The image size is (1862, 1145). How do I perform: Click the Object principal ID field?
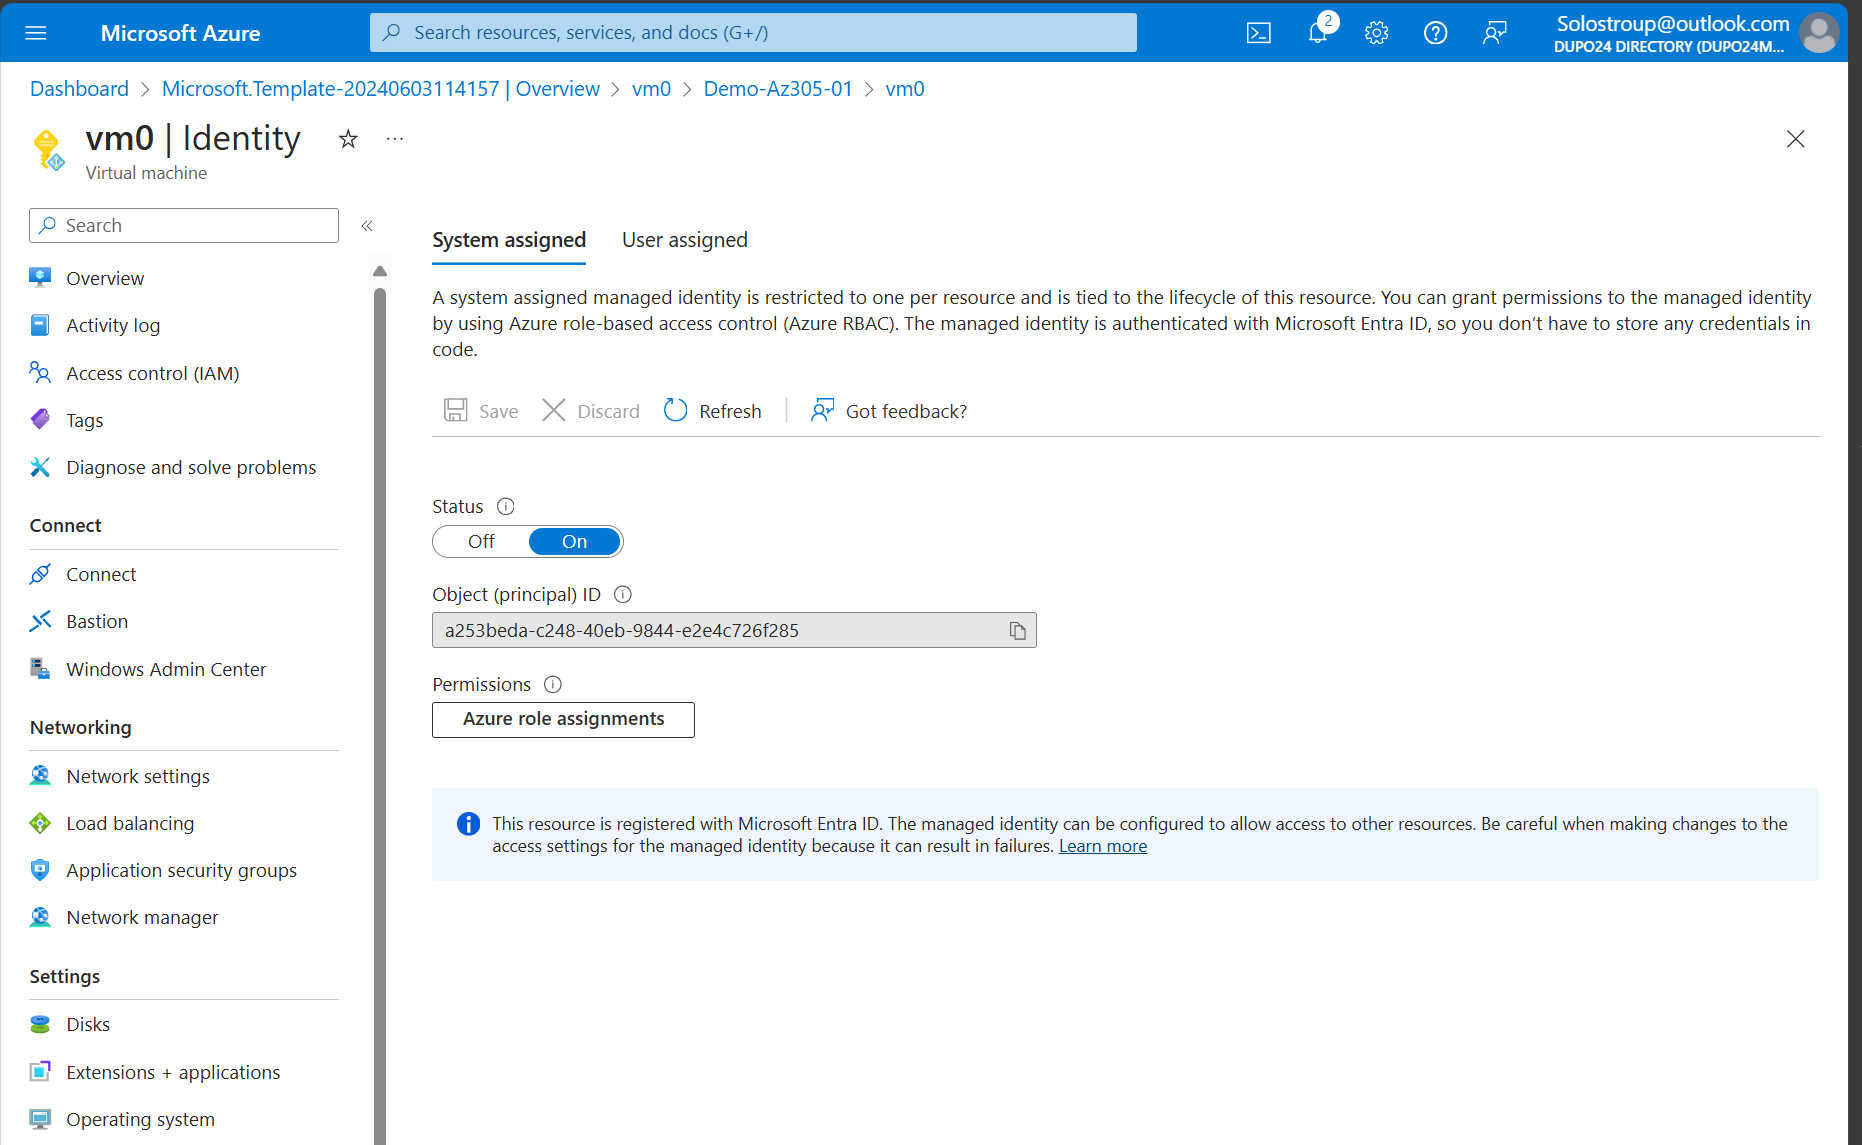point(734,631)
